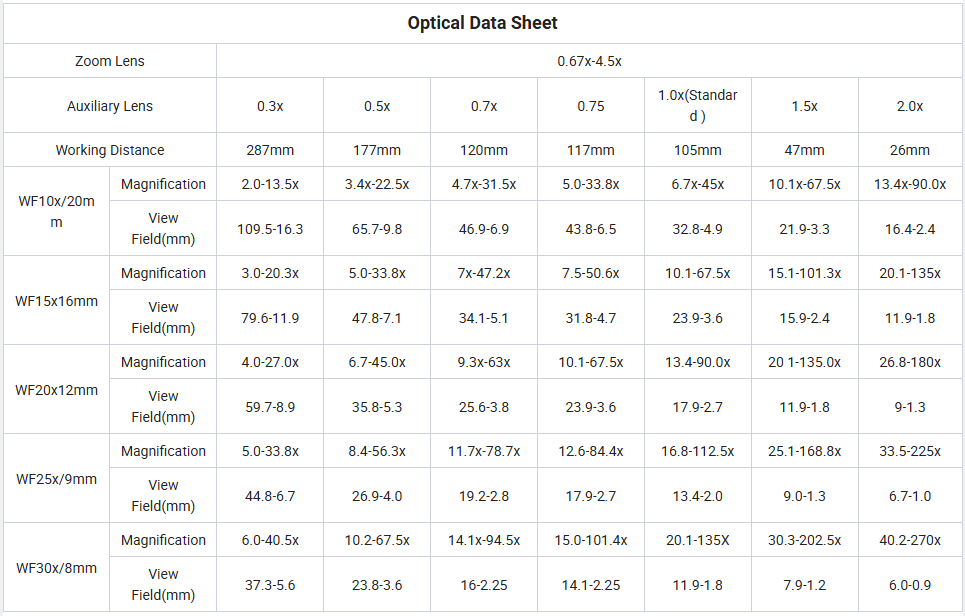Image resolution: width=965 pixels, height=616 pixels.
Task: Click the WF20x12mm eyepiece row header
Action: point(56,390)
